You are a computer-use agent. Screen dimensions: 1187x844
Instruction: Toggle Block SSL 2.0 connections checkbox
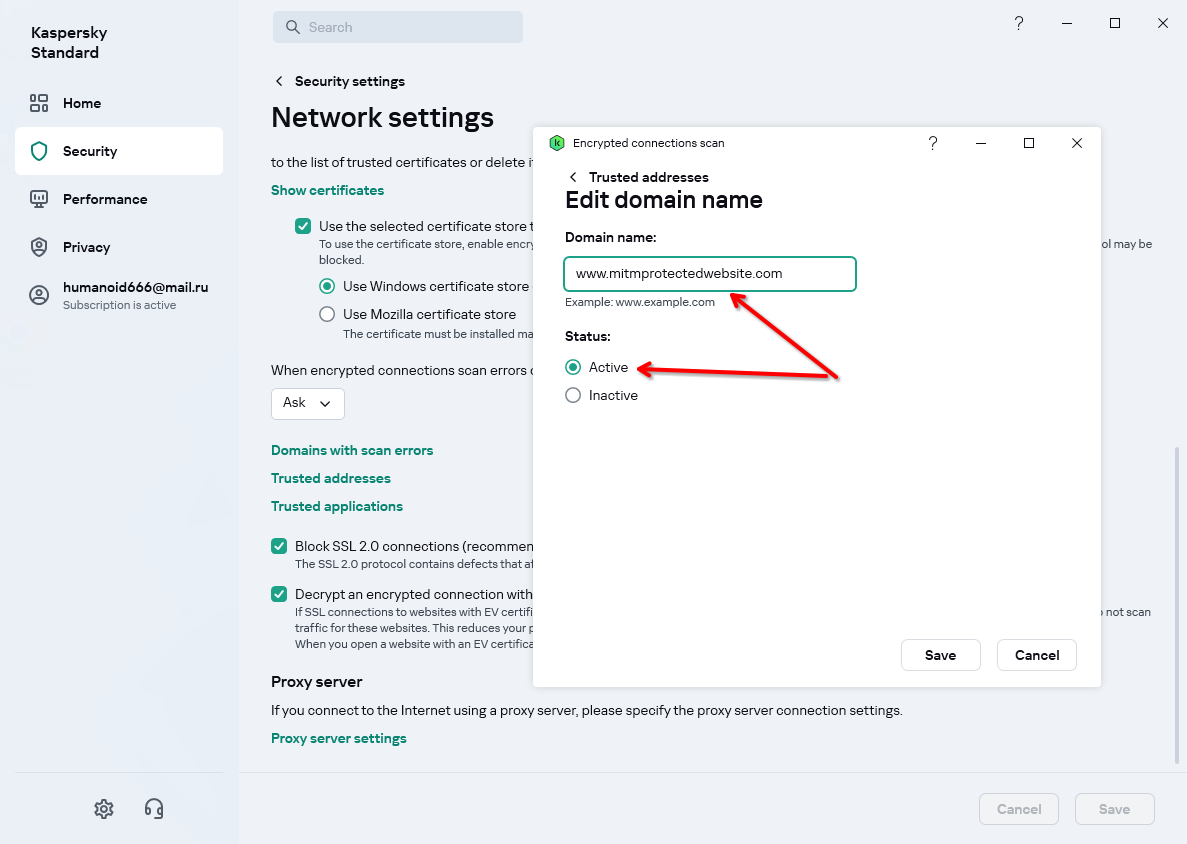pyautogui.click(x=279, y=546)
